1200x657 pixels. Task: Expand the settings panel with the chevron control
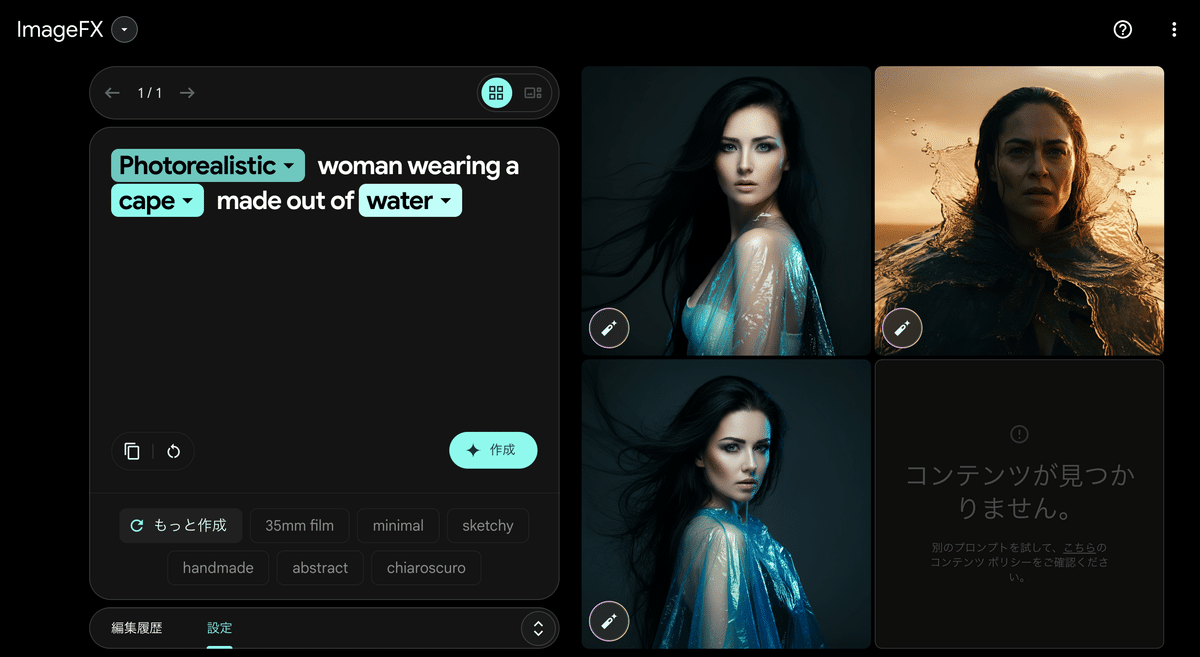pyautogui.click(x=538, y=628)
